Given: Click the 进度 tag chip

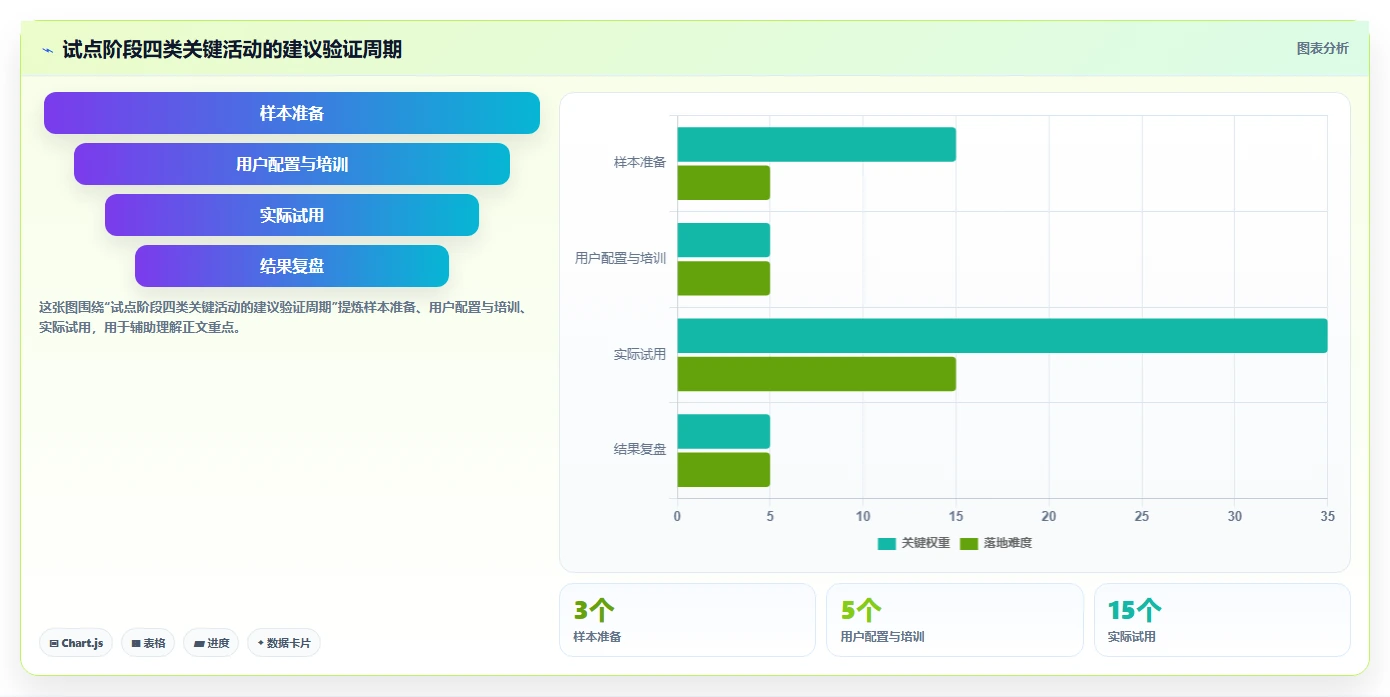Looking at the screenshot, I should pos(211,643).
